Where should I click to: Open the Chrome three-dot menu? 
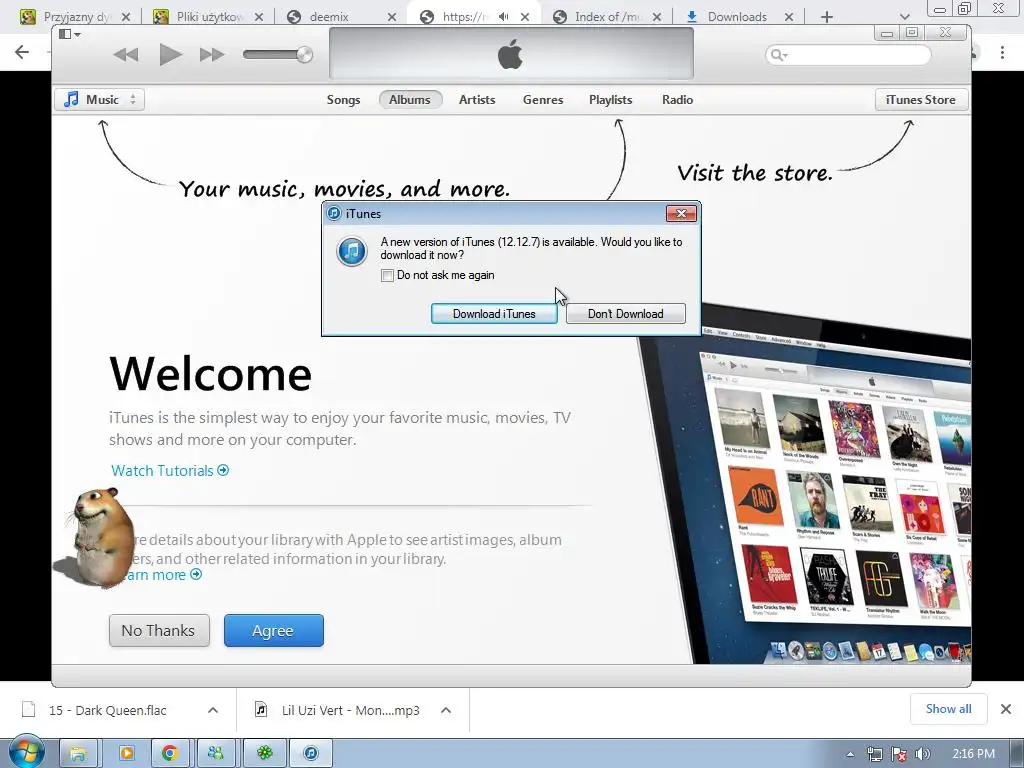(x=1002, y=52)
